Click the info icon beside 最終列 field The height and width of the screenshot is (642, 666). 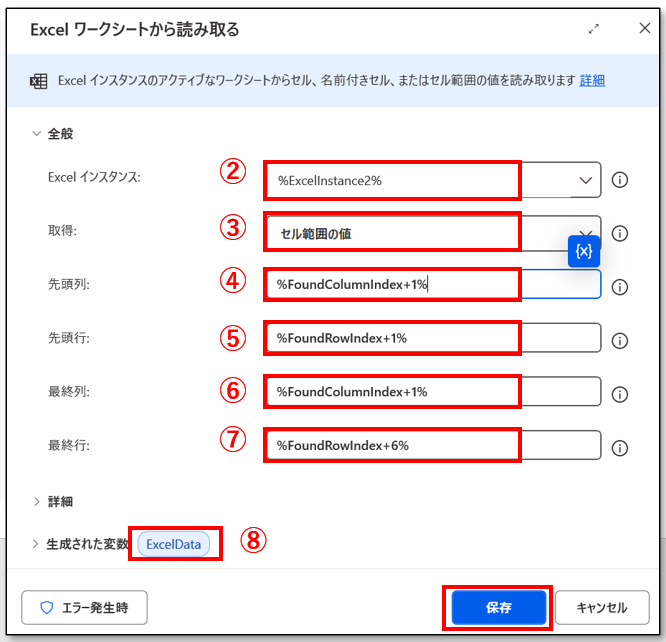[x=619, y=394]
